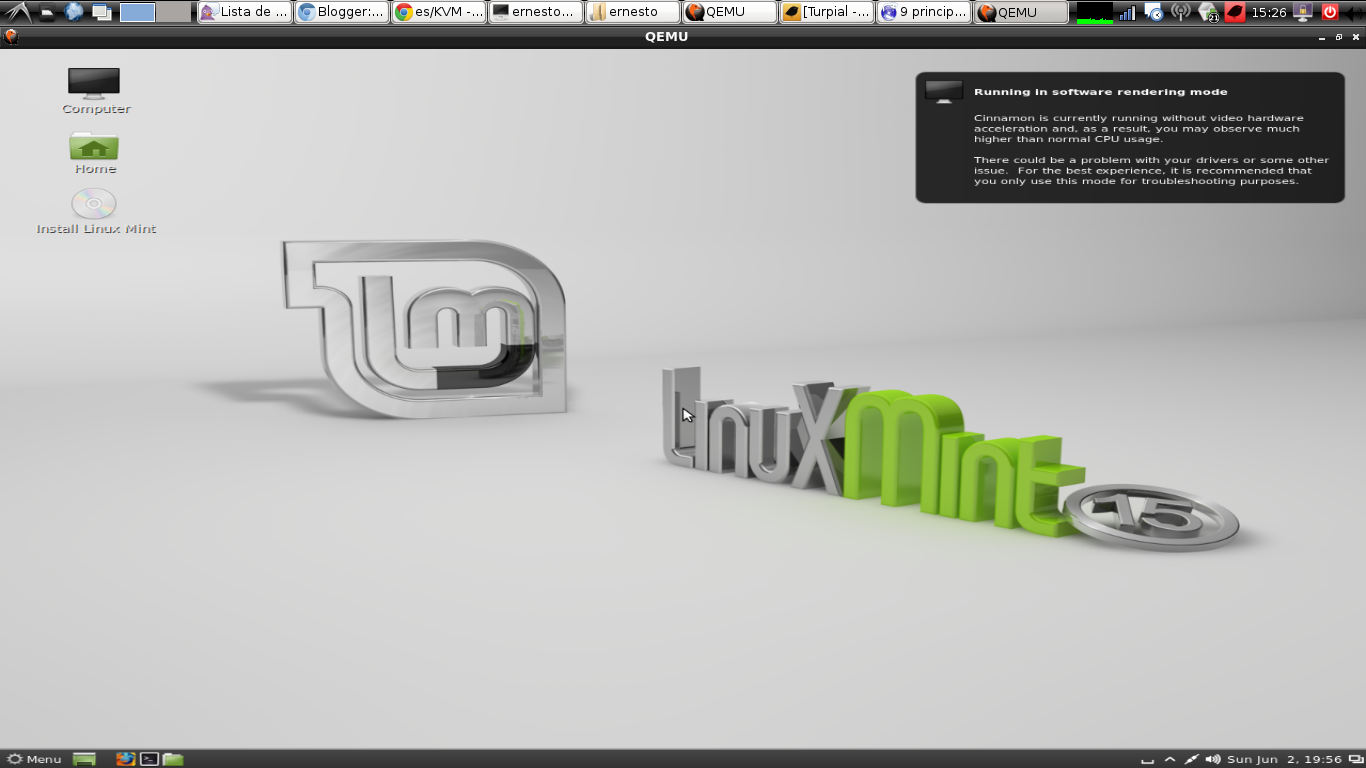Open file manager from the Mint panel

click(x=173, y=759)
